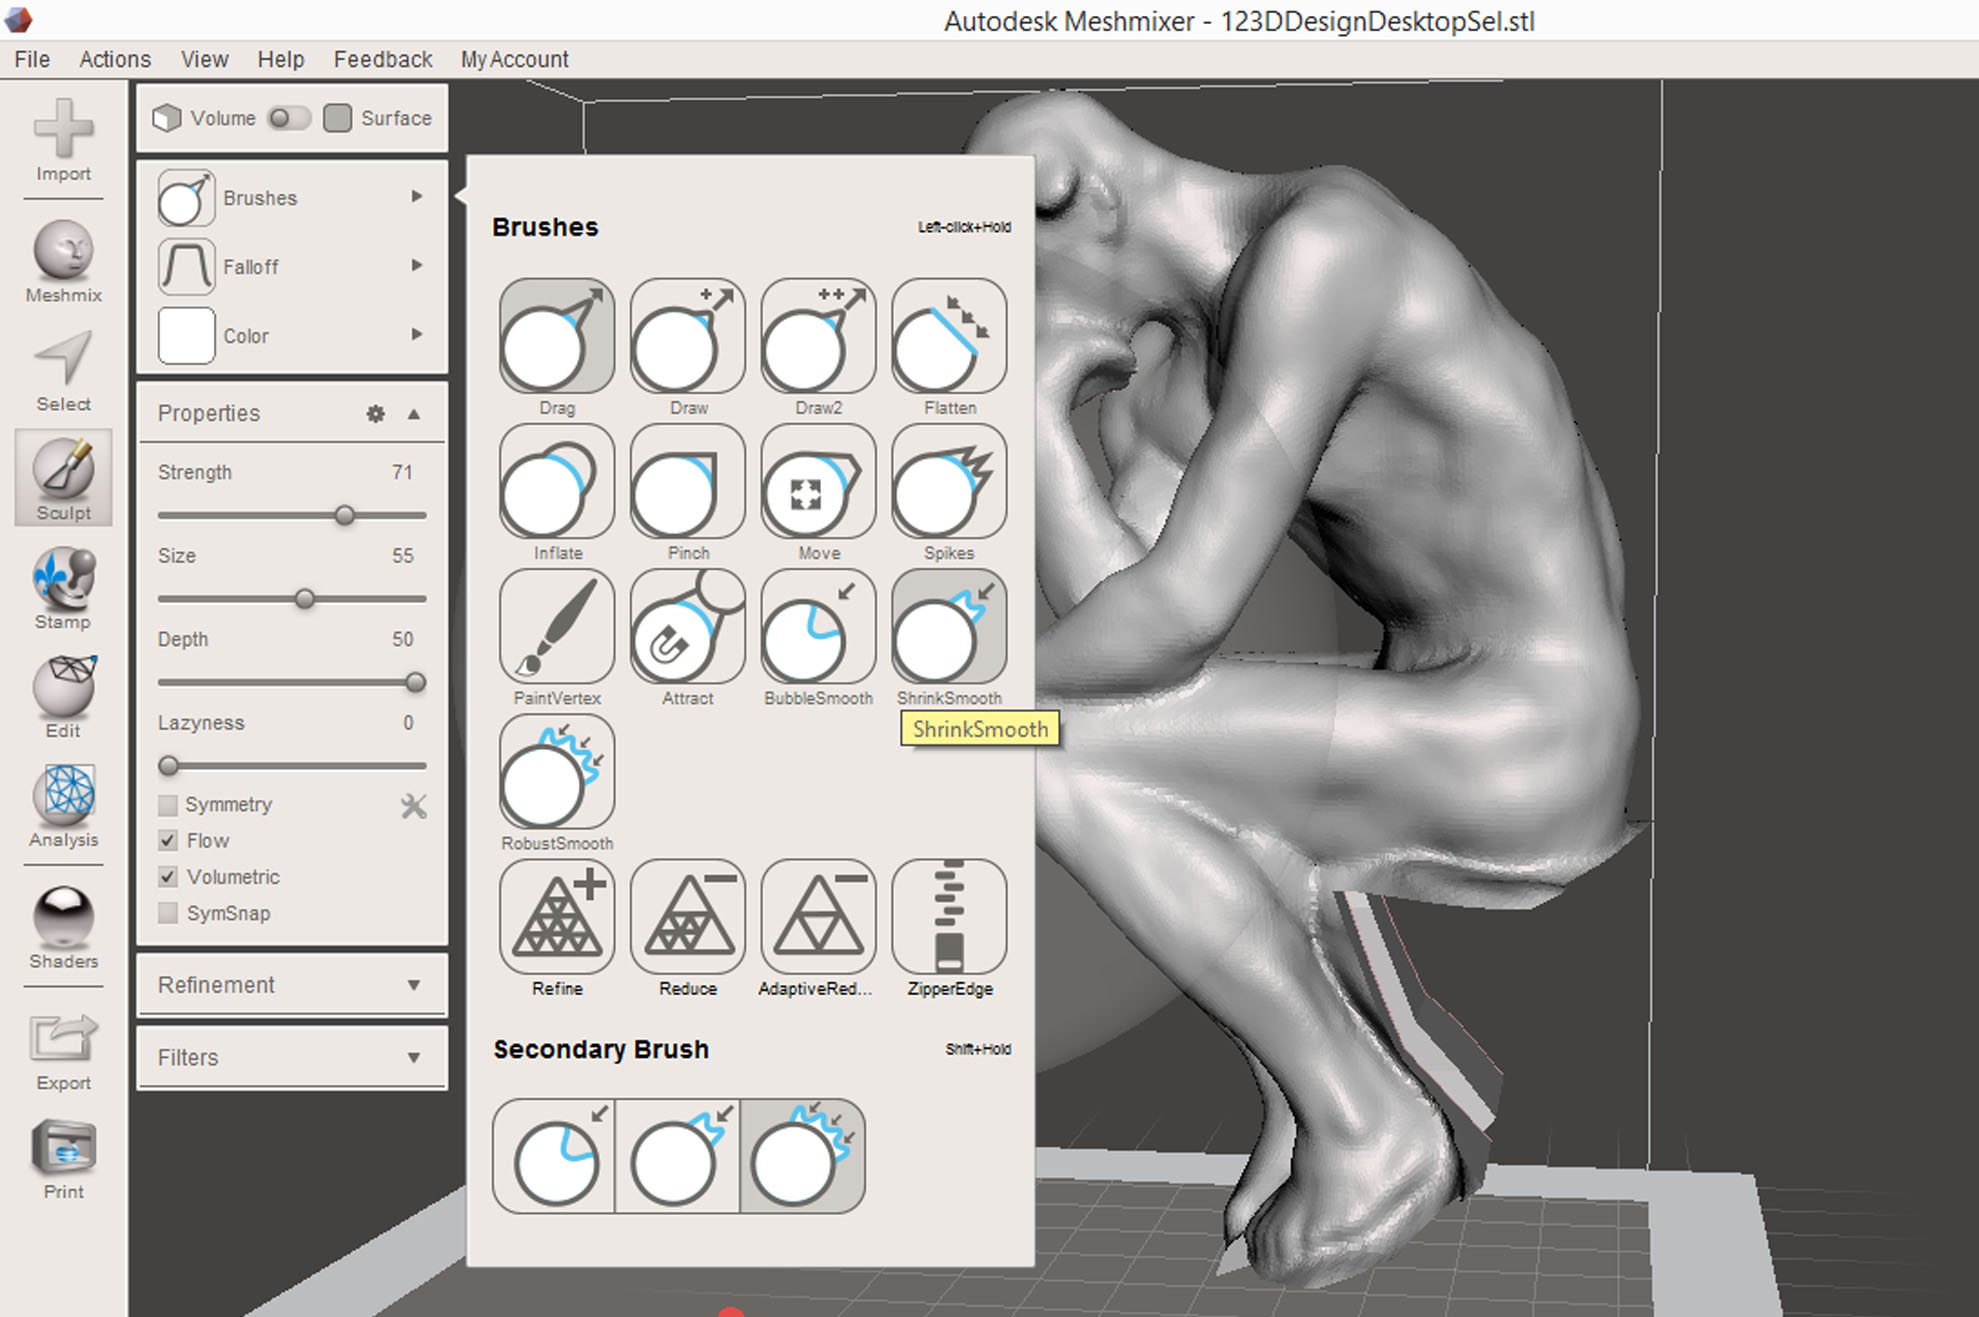The image size is (1979, 1317).
Task: Choose BubbleSmooth as secondary brush
Action: click(555, 1156)
